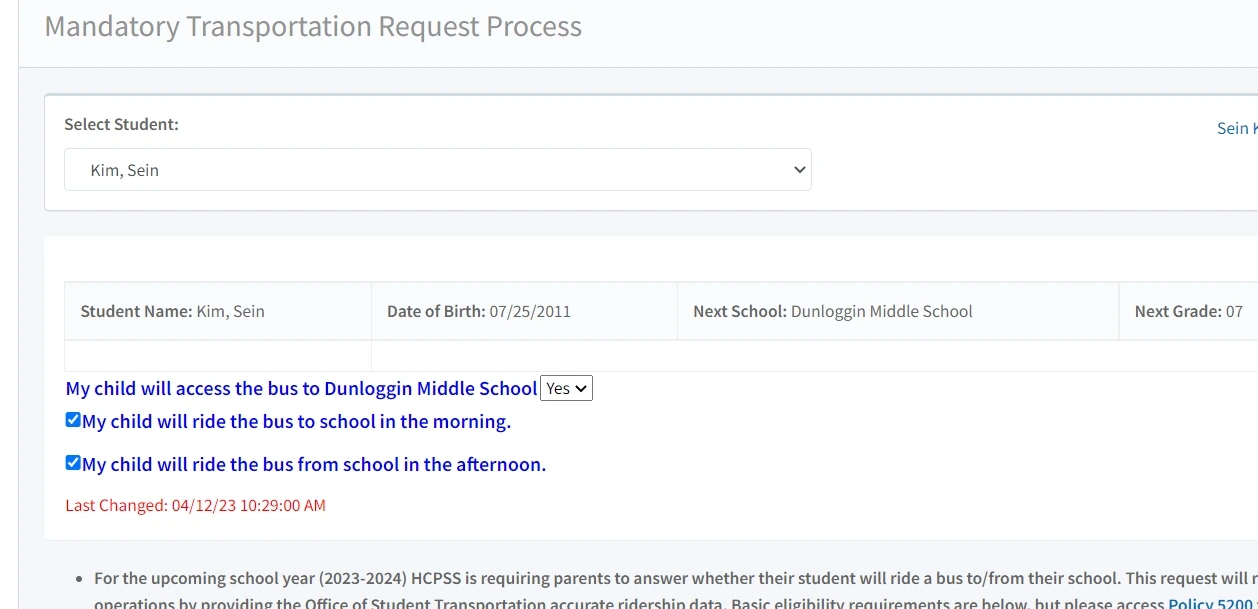The height and width of the screenshot is (609, 1258).
Task: Open the Select Student dropdown
Action: (437, 170)
